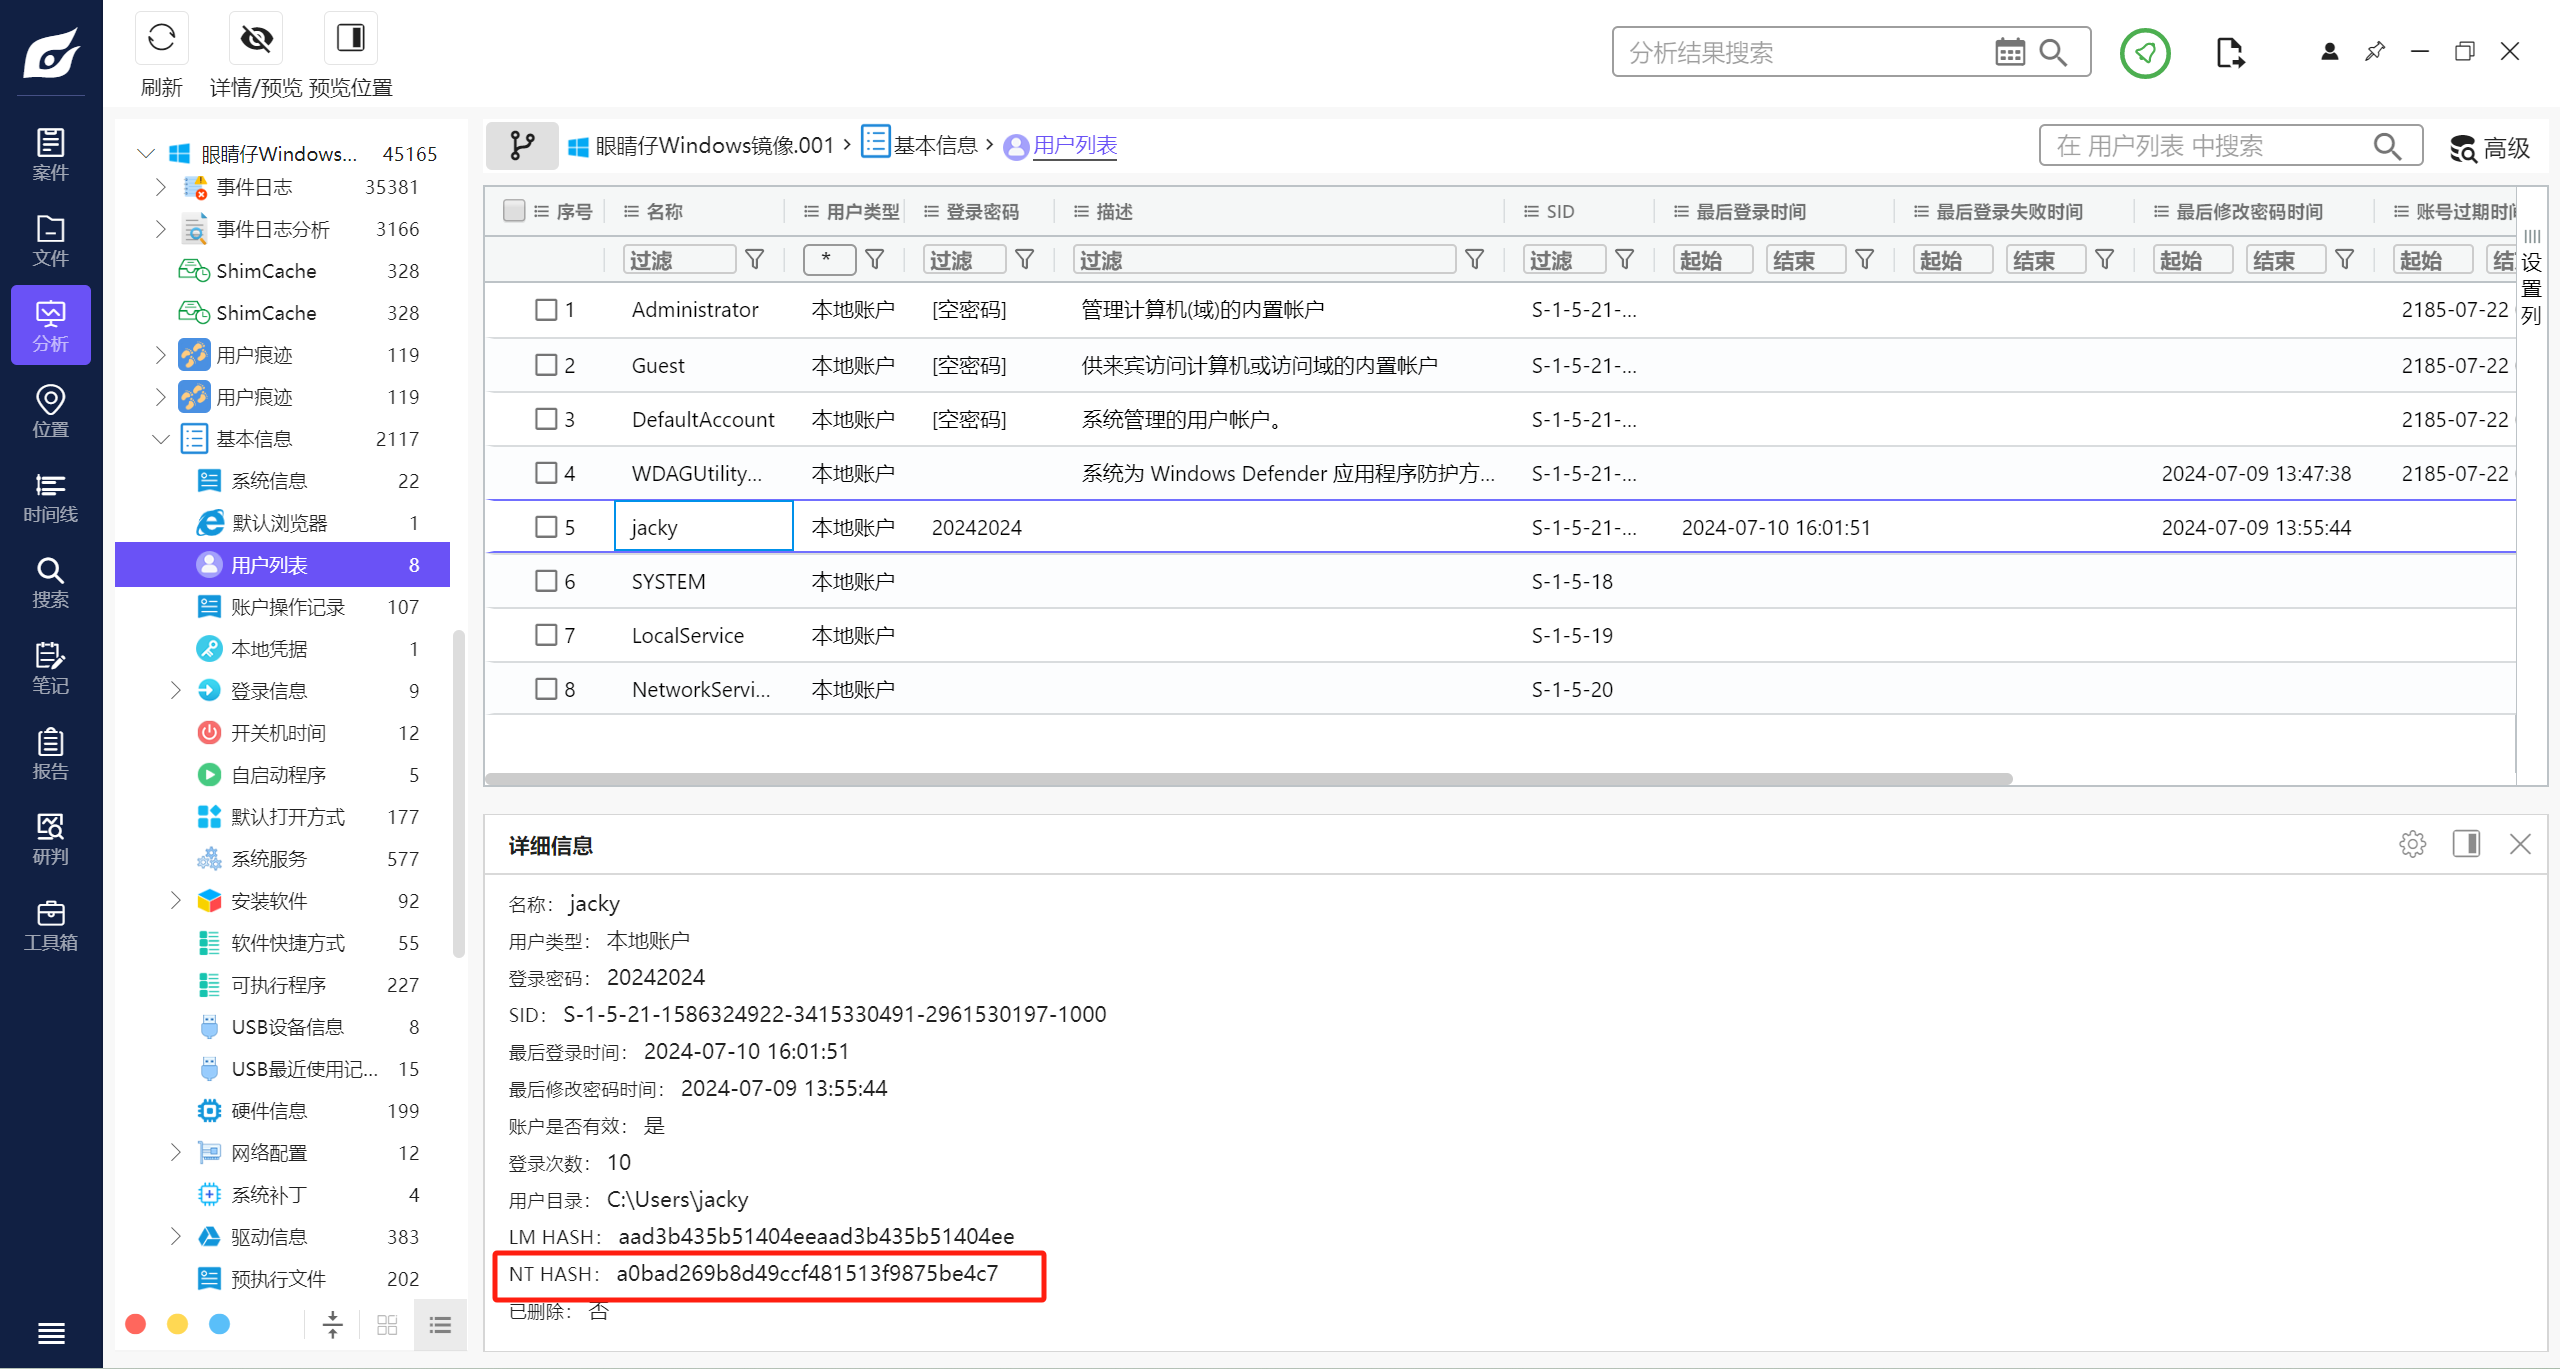Viewport: 2560px width, 1369px height.
Task: Open the 工具箱 toolbox sidebar icon
Action: pyautogui.click(x=50, y=926)
